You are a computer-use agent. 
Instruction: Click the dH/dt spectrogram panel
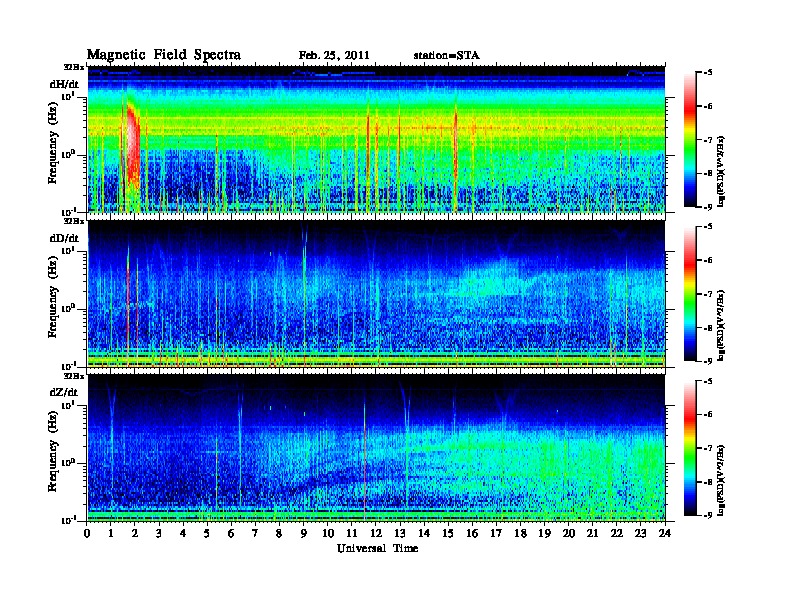pyautogui.click(x=376, y=139)
